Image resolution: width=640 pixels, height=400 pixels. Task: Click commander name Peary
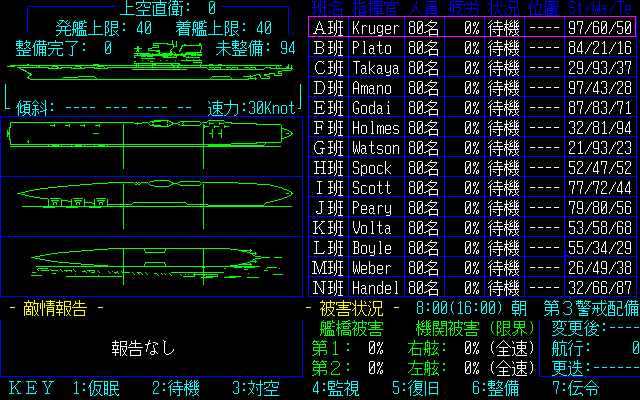(x=372, y=208)
